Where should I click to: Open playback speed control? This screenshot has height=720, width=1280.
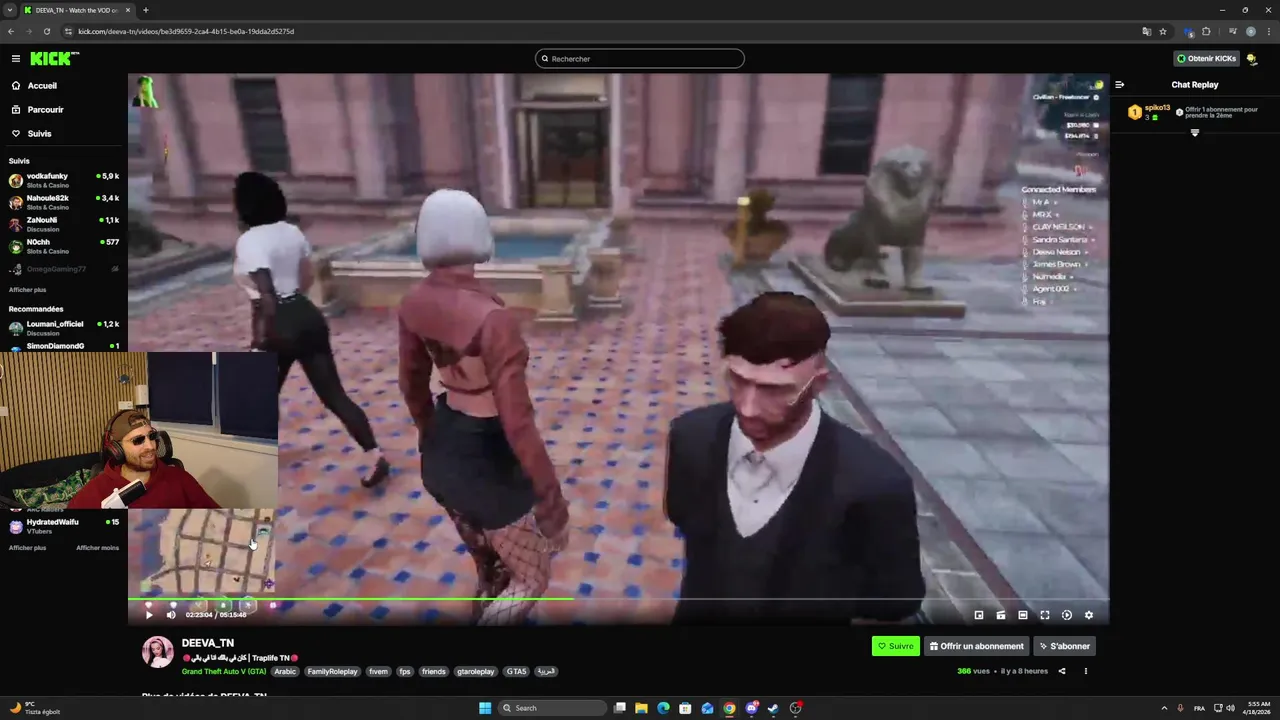pos(1067,615)
